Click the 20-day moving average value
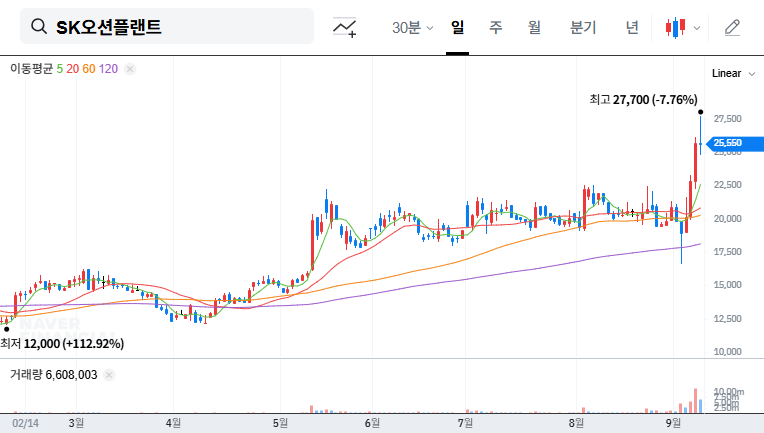This screenshot has width=764, height=433. [x=73, y=69]
